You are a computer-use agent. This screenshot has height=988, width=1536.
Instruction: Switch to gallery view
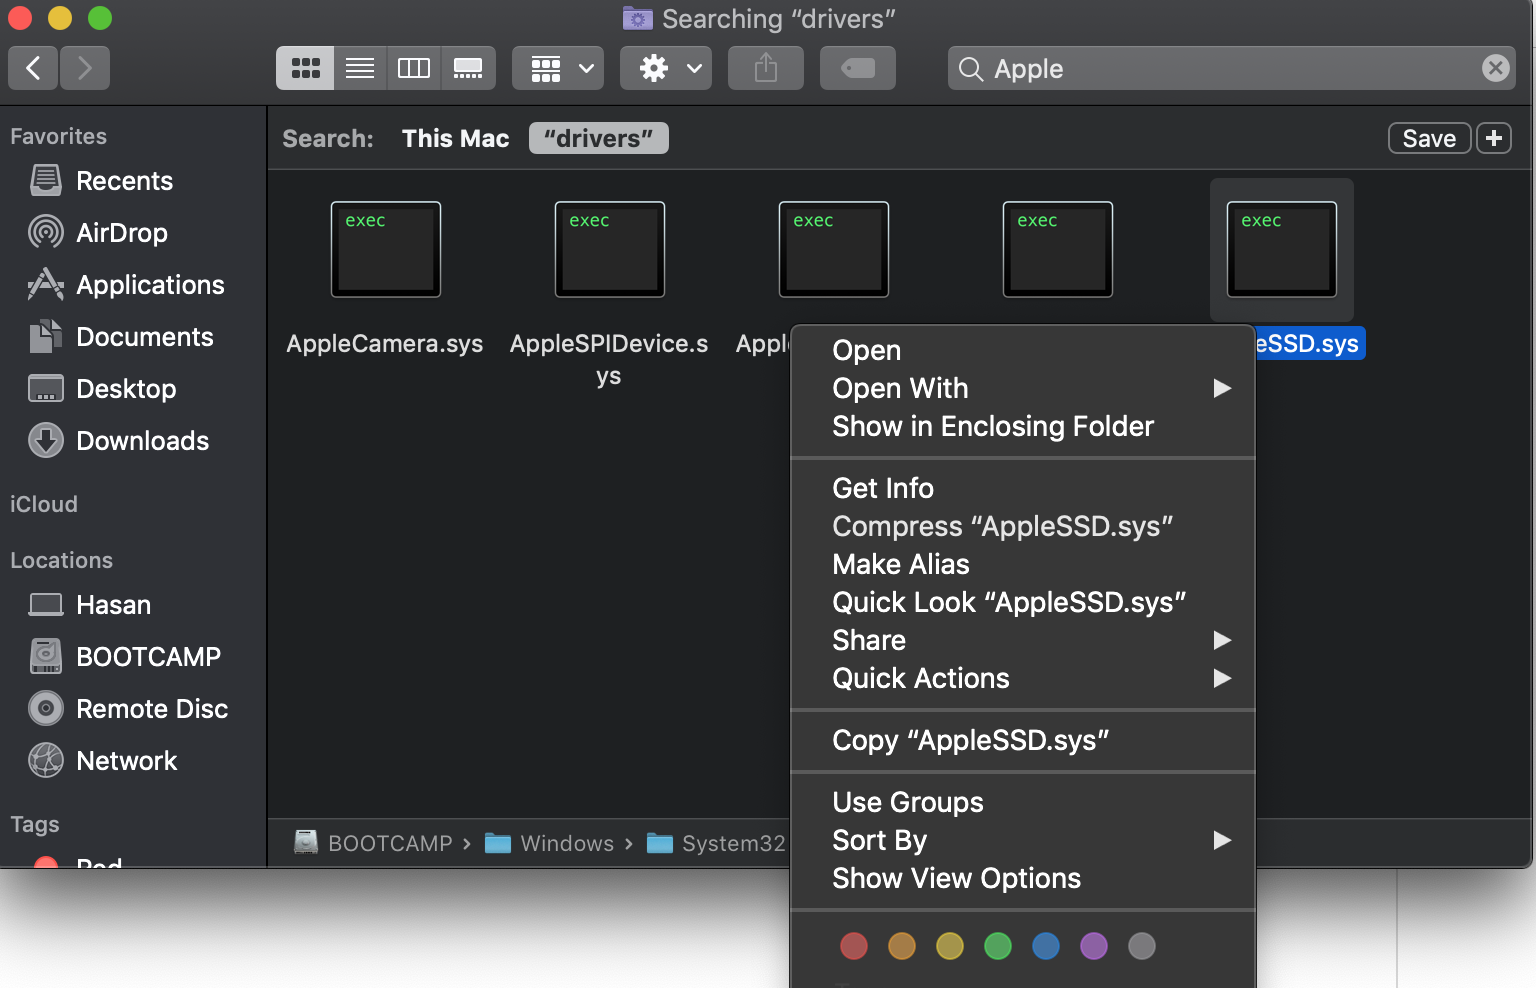pos(468,68)
